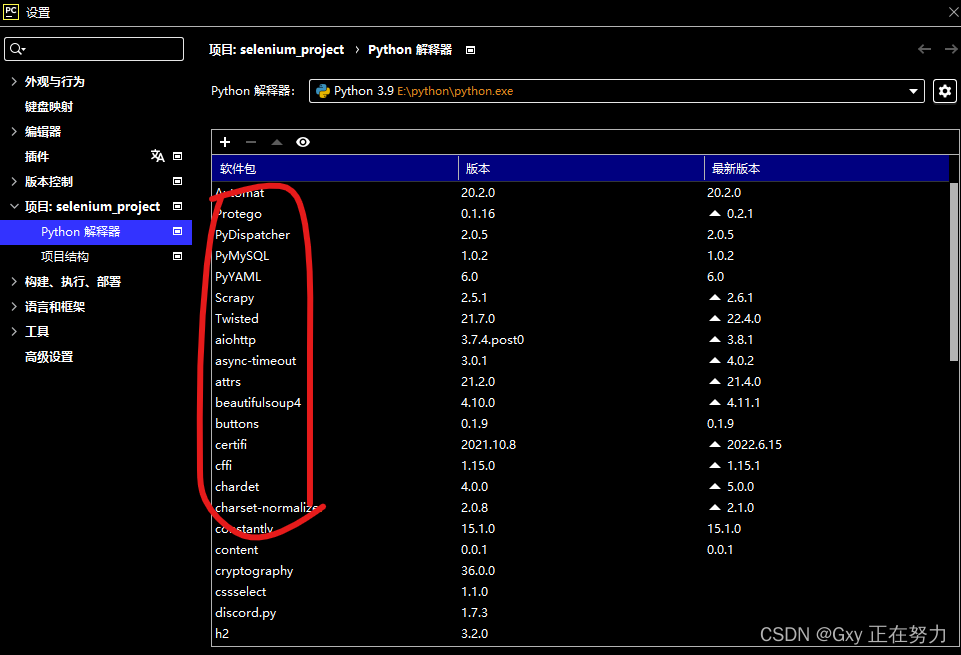This screenshot has width=961, height=655.
Task: Click latest version 4.11.1 of beautifulsoup4
Action: (x=743, y=403)
